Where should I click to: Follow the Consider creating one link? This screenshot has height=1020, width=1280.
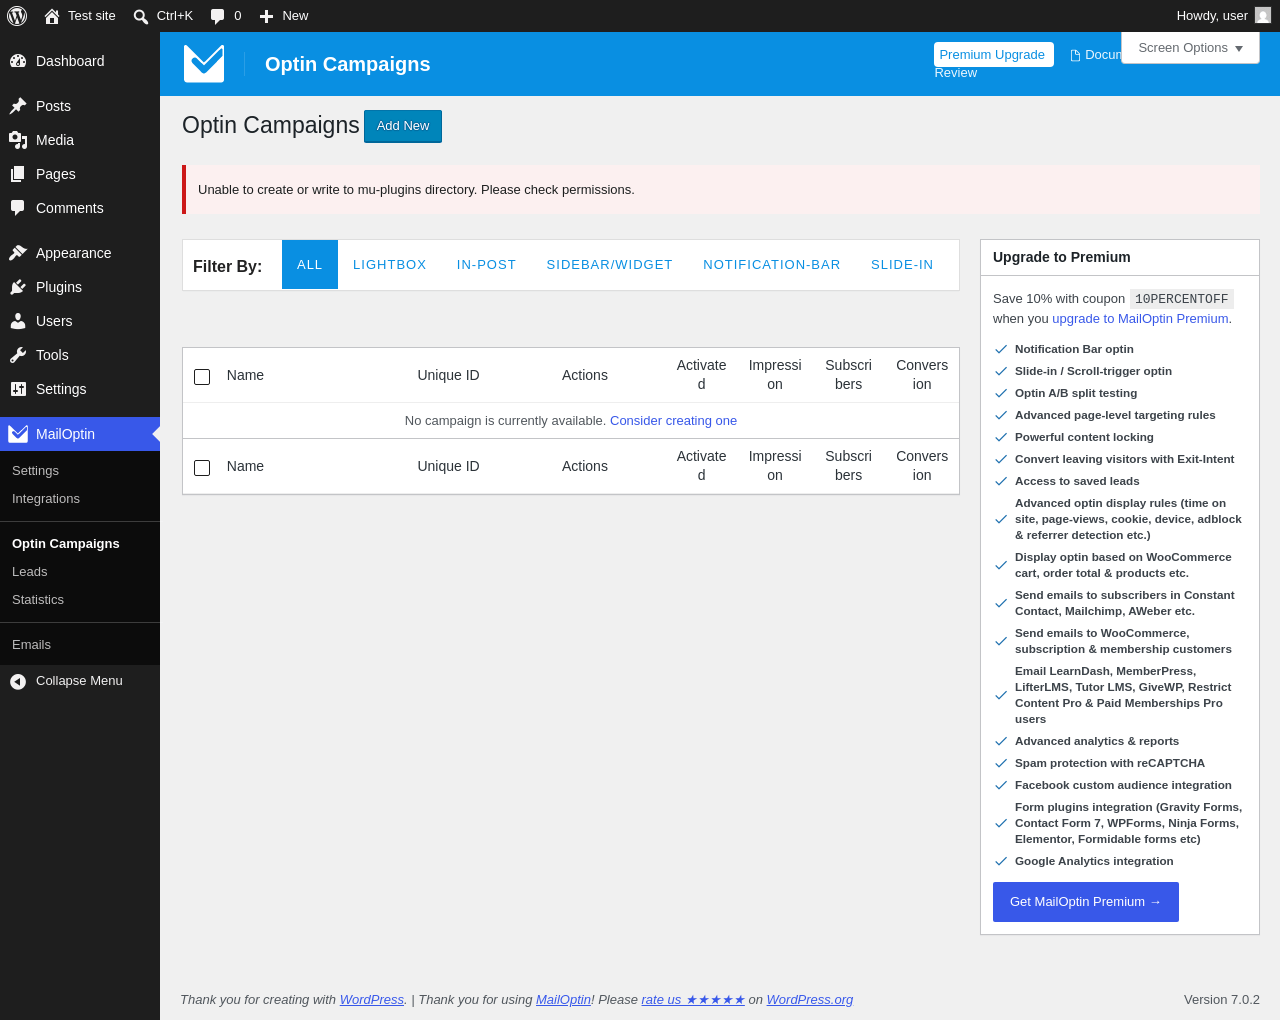pyautogui.click(x=673, y=421)
